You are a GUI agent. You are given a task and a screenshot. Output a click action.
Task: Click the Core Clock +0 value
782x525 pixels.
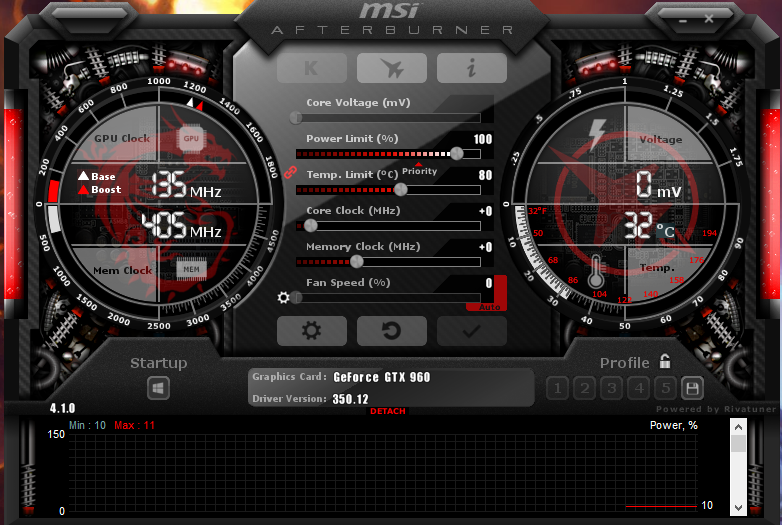coord(485,211)
